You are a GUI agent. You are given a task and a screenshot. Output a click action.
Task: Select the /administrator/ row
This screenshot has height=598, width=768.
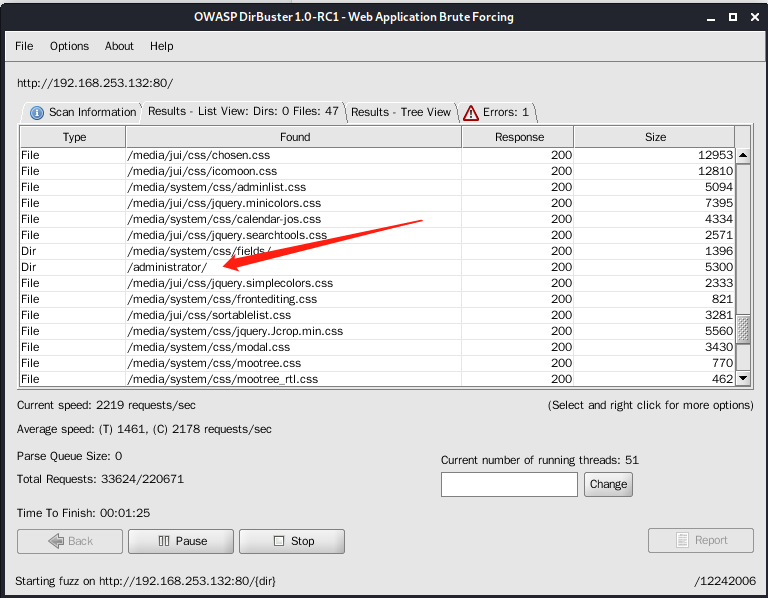coord(377,267)
